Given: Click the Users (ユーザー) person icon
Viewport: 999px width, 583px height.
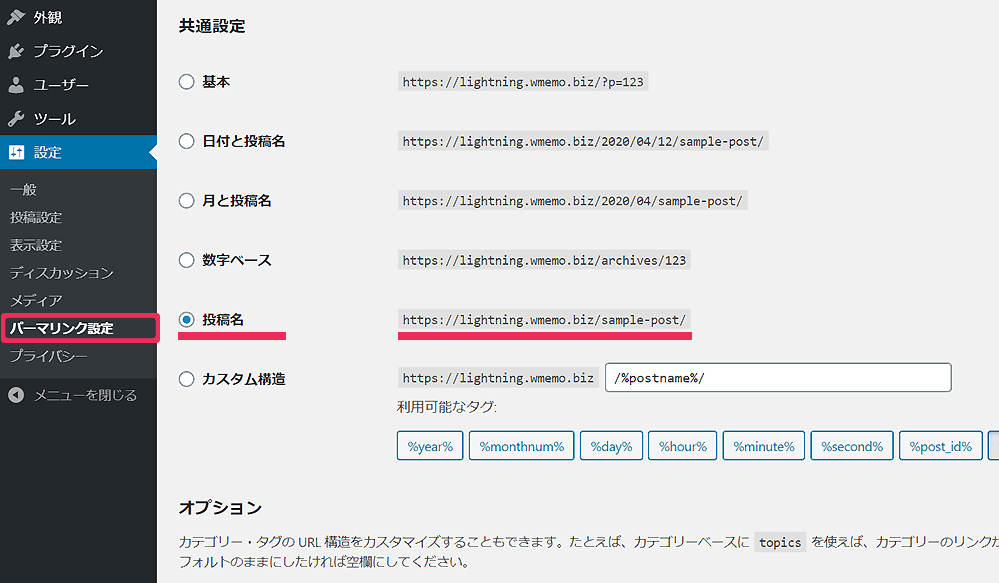Looking at the screenshot, I should (x=16, y=85).
